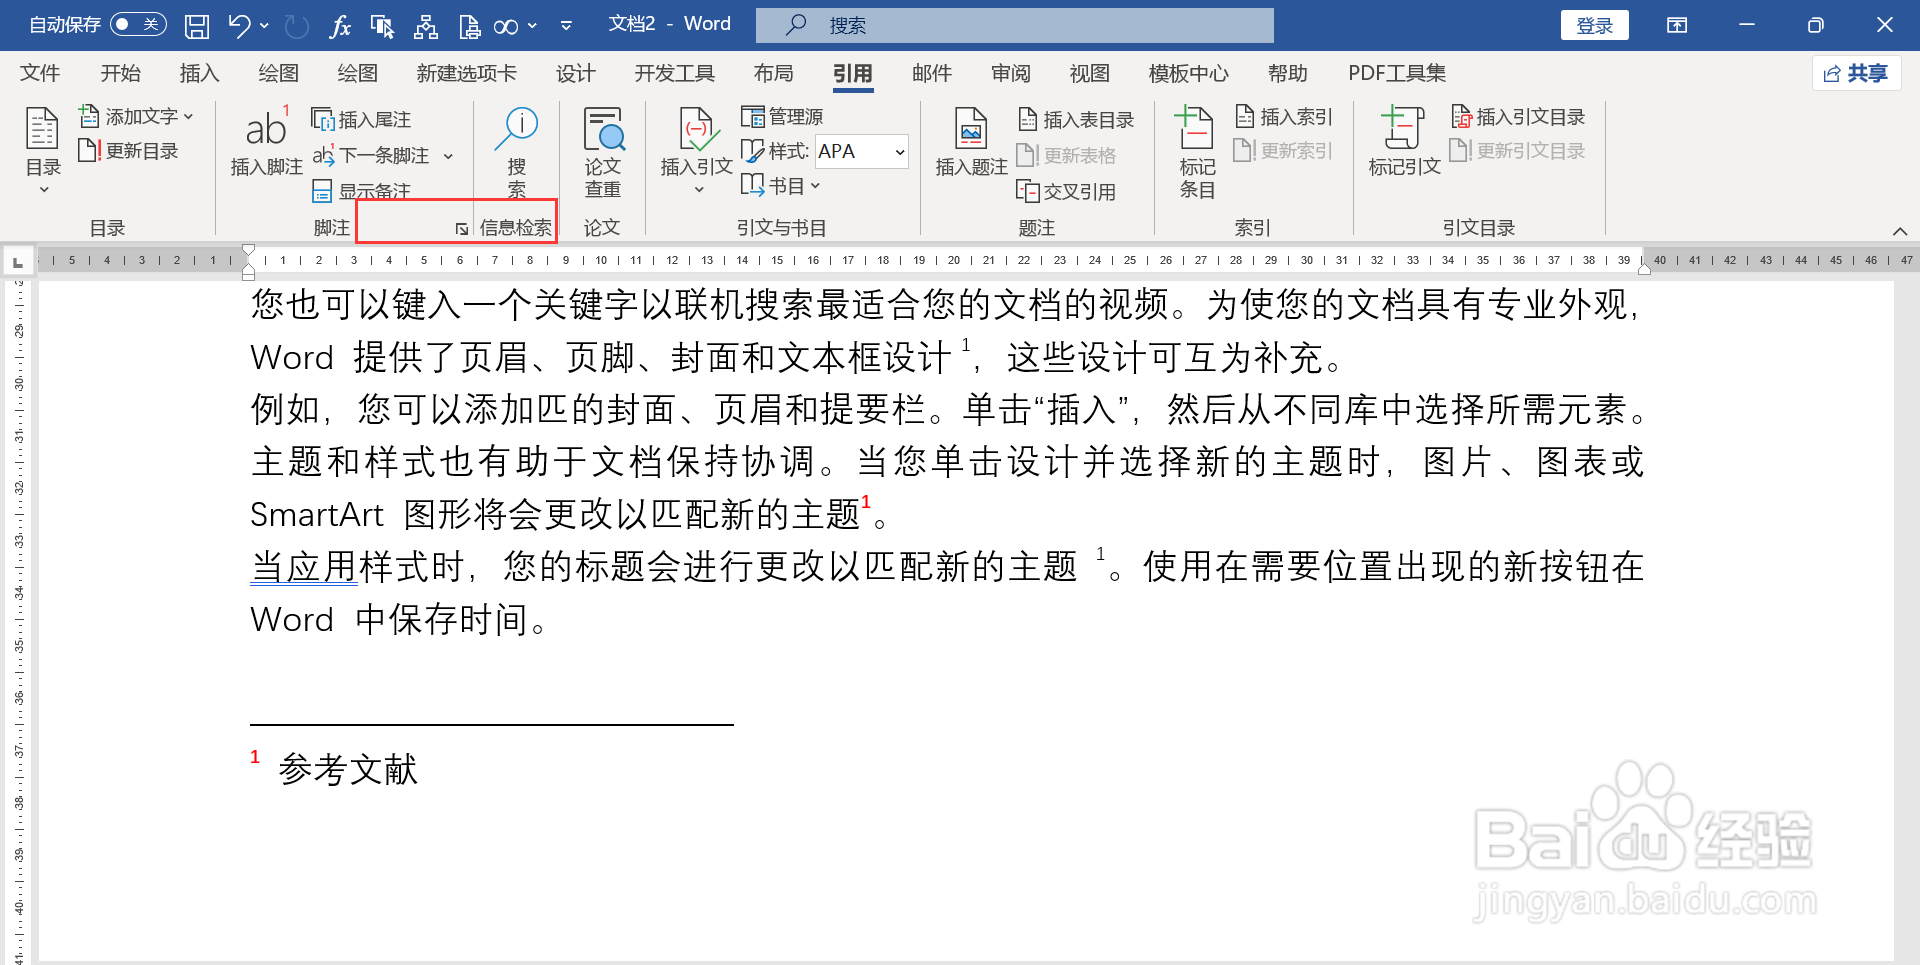The image size is (1920, 965).
Task: Click 插入表目录 button
Action: coord(1076,119)
